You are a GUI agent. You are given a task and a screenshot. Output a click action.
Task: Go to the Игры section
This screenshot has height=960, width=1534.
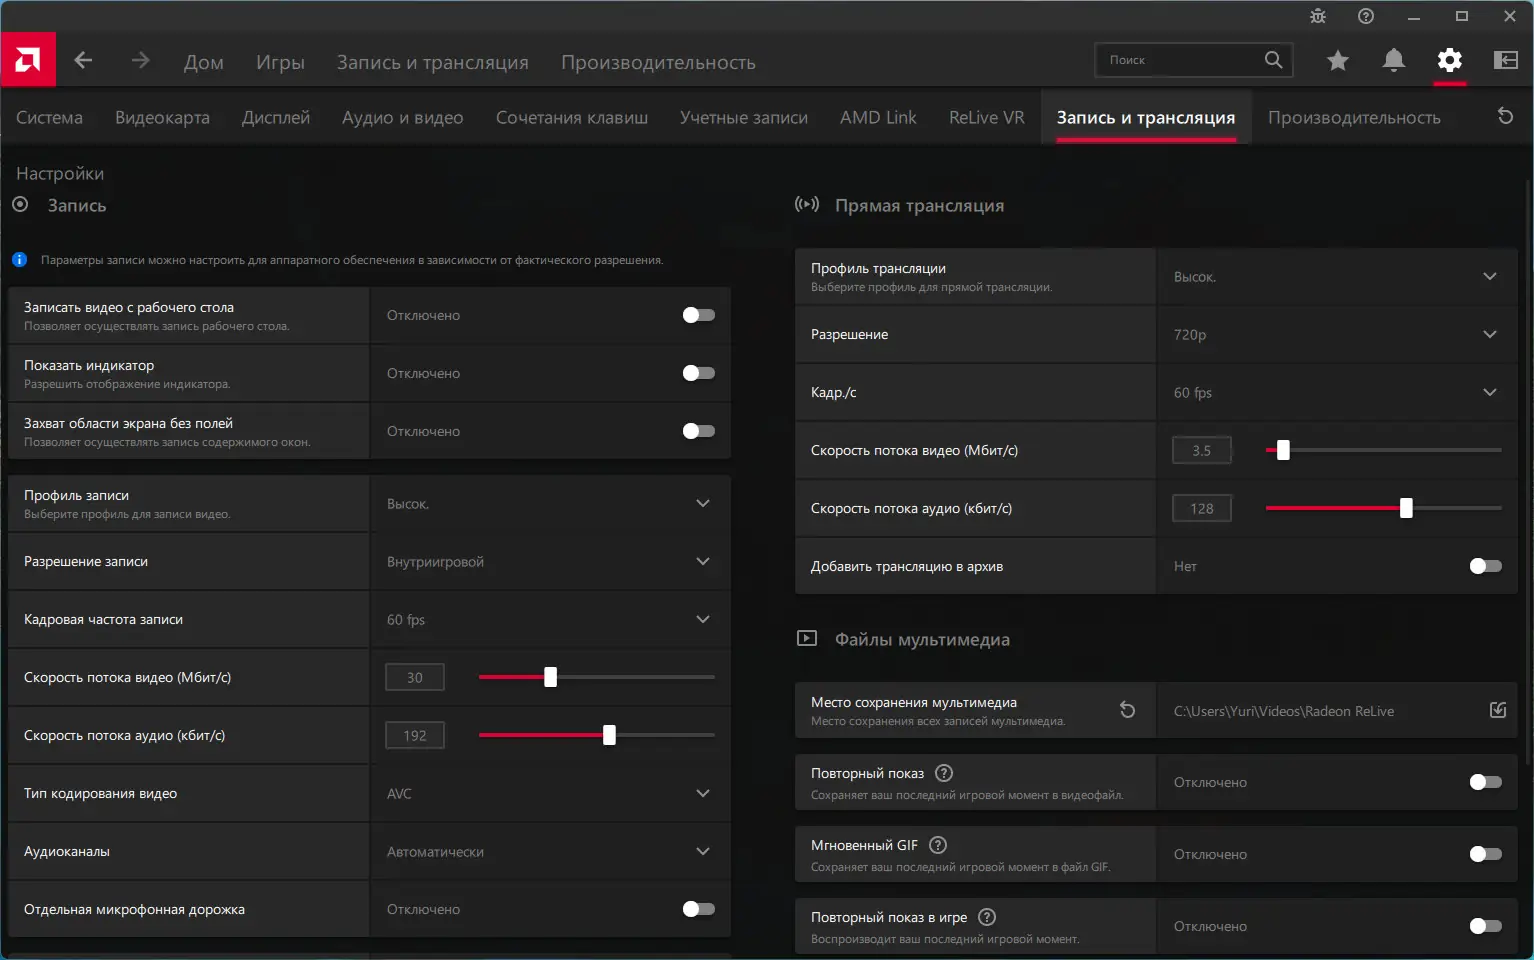280,62
